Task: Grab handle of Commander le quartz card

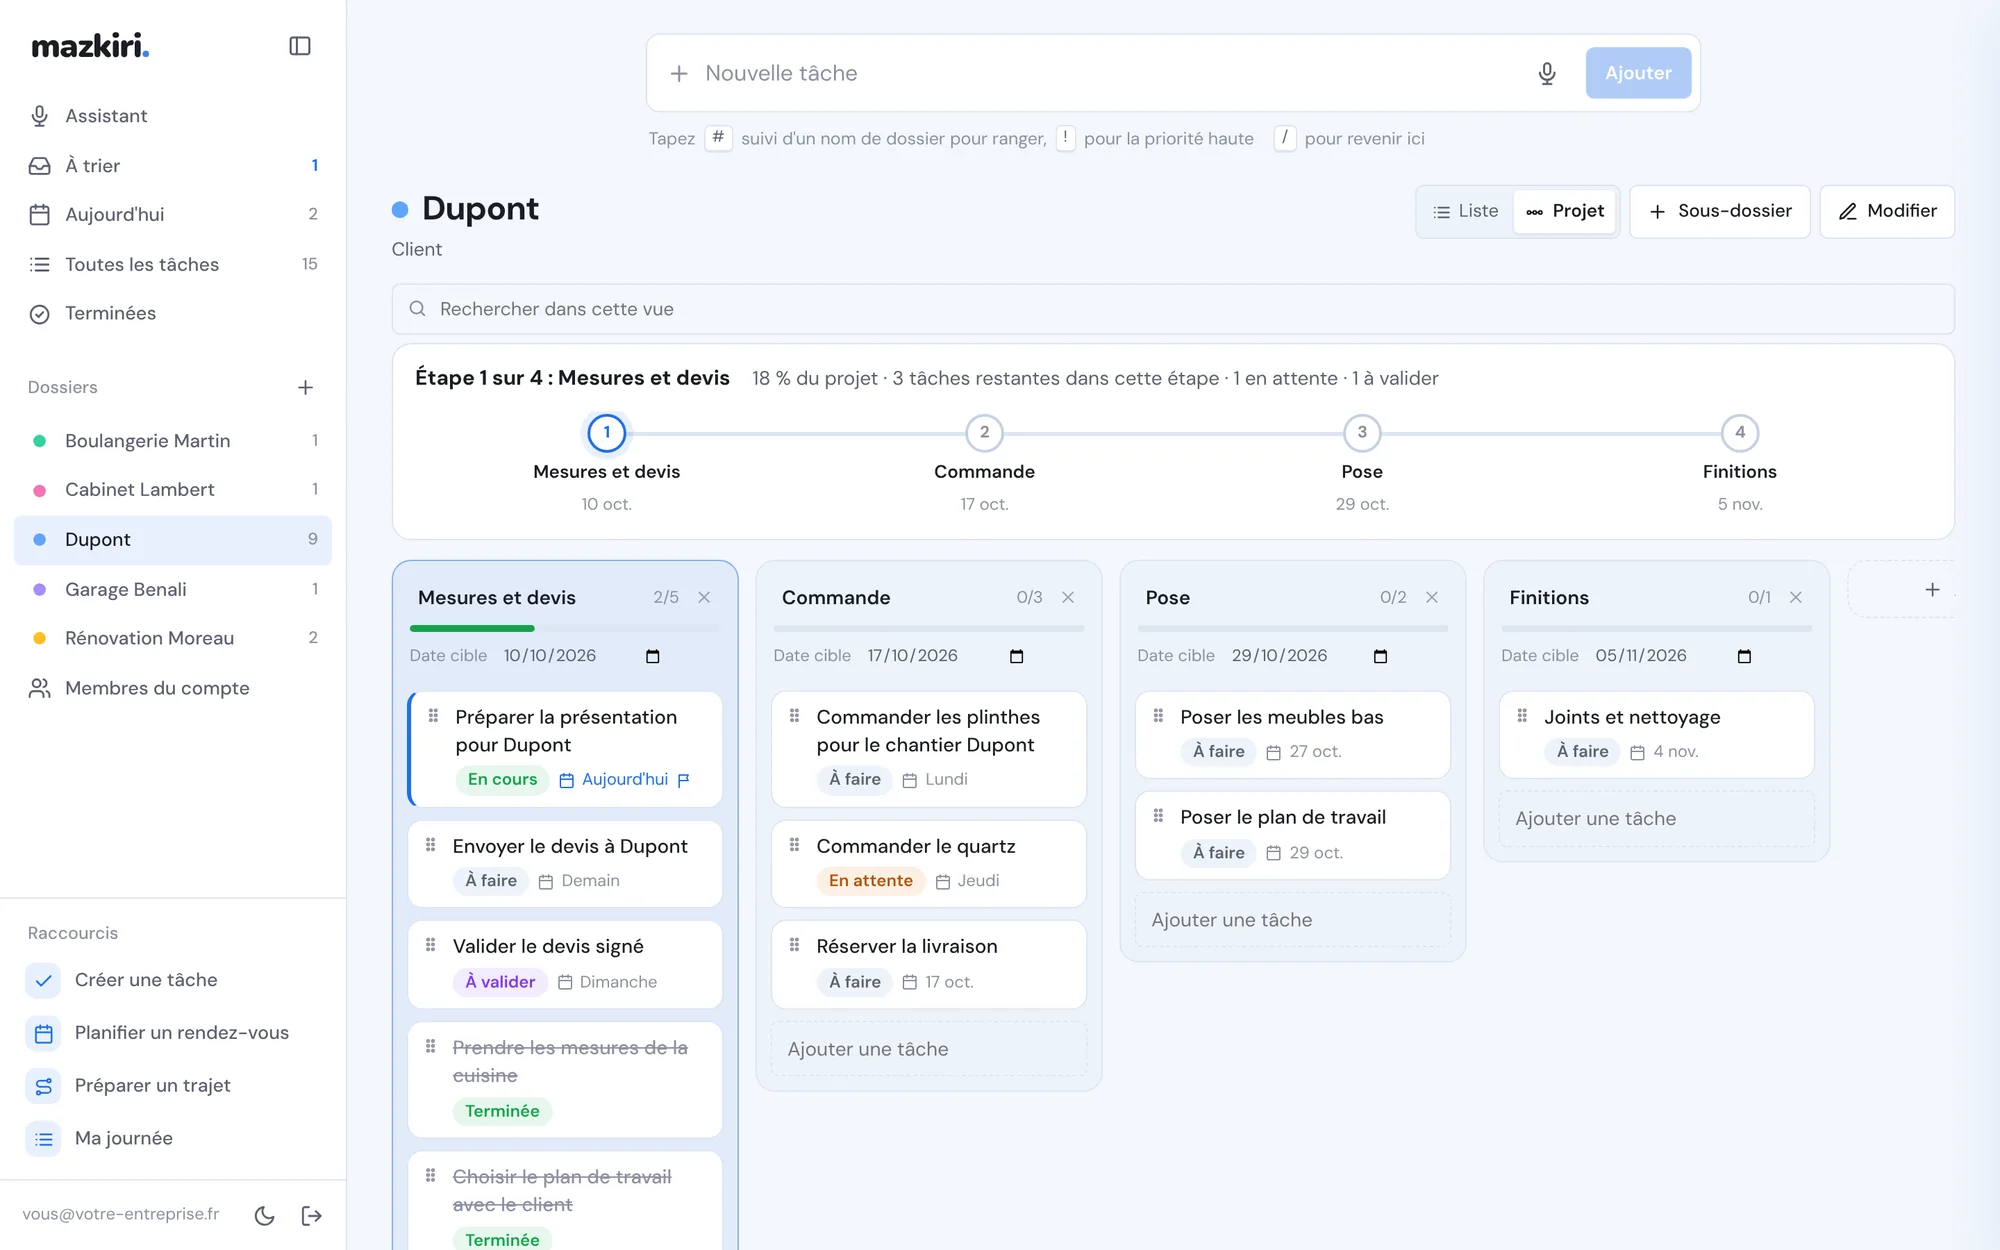Action: 795,845
